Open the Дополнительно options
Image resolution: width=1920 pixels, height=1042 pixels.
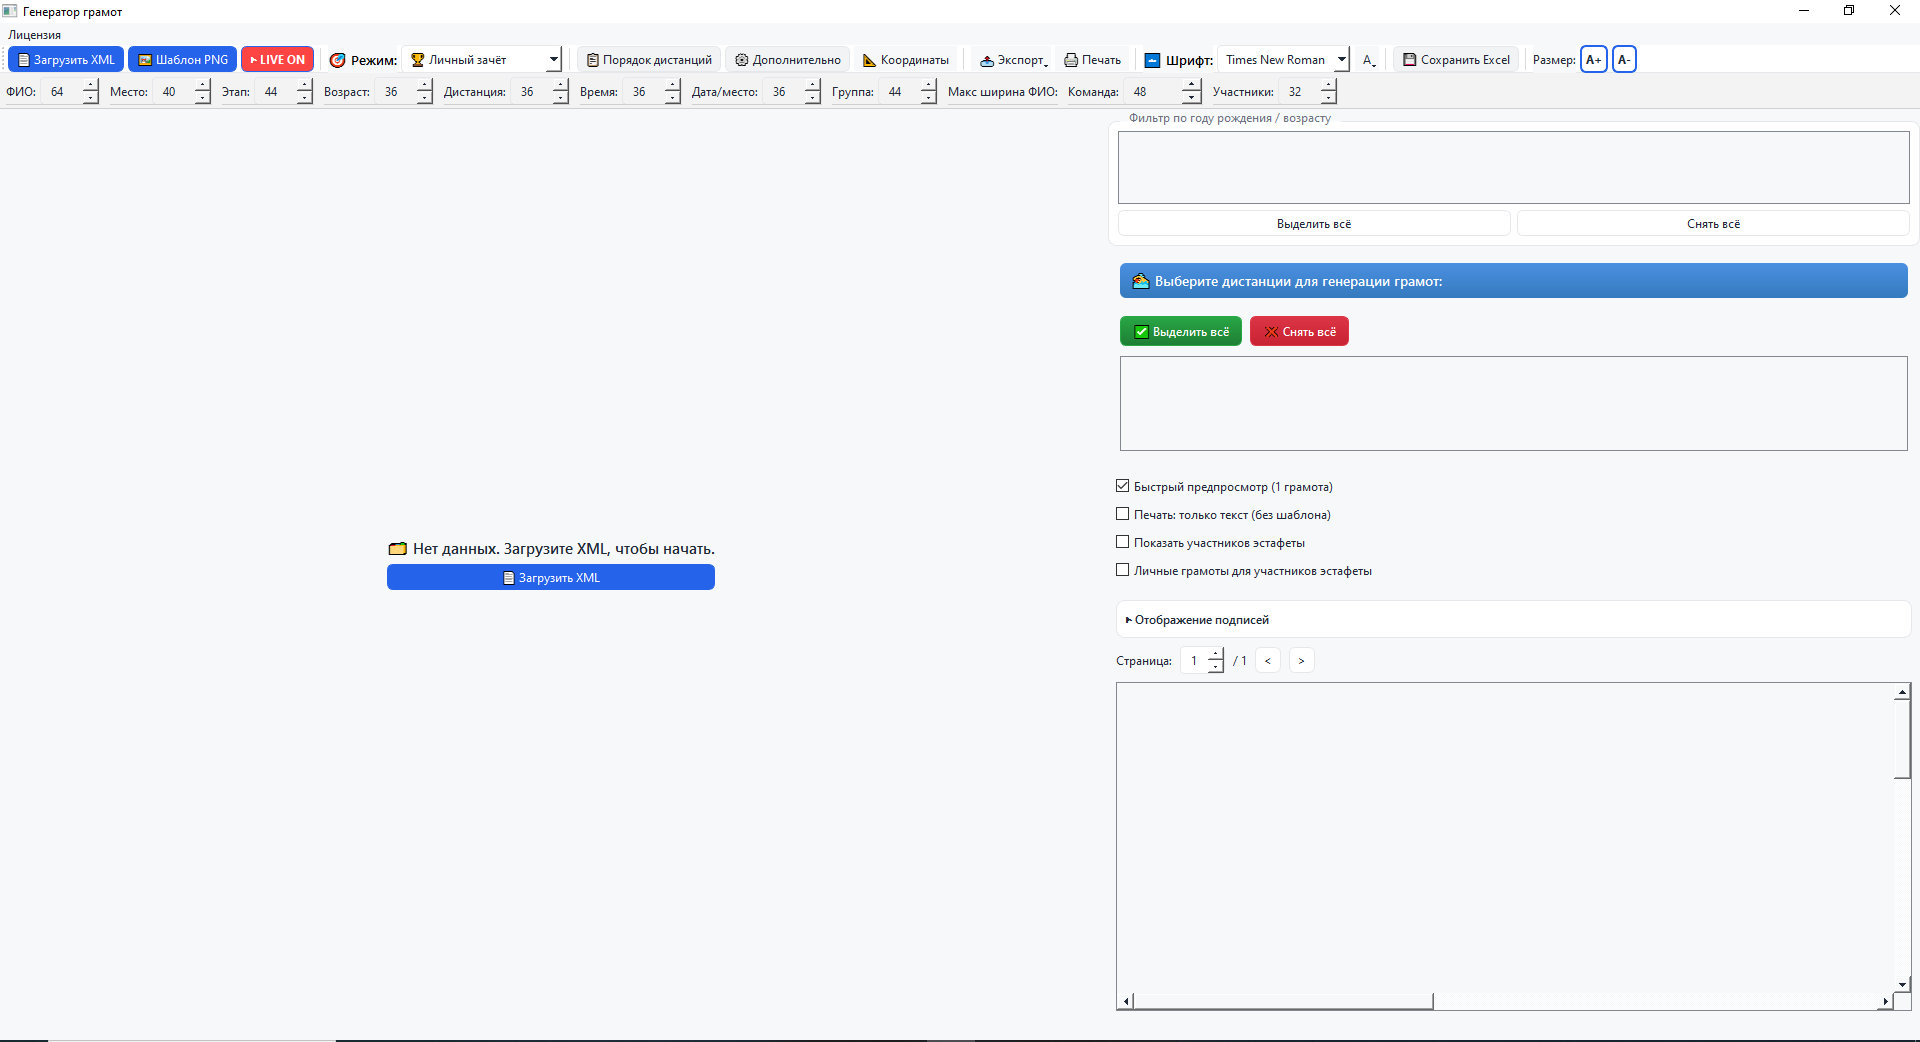(787, 60)
